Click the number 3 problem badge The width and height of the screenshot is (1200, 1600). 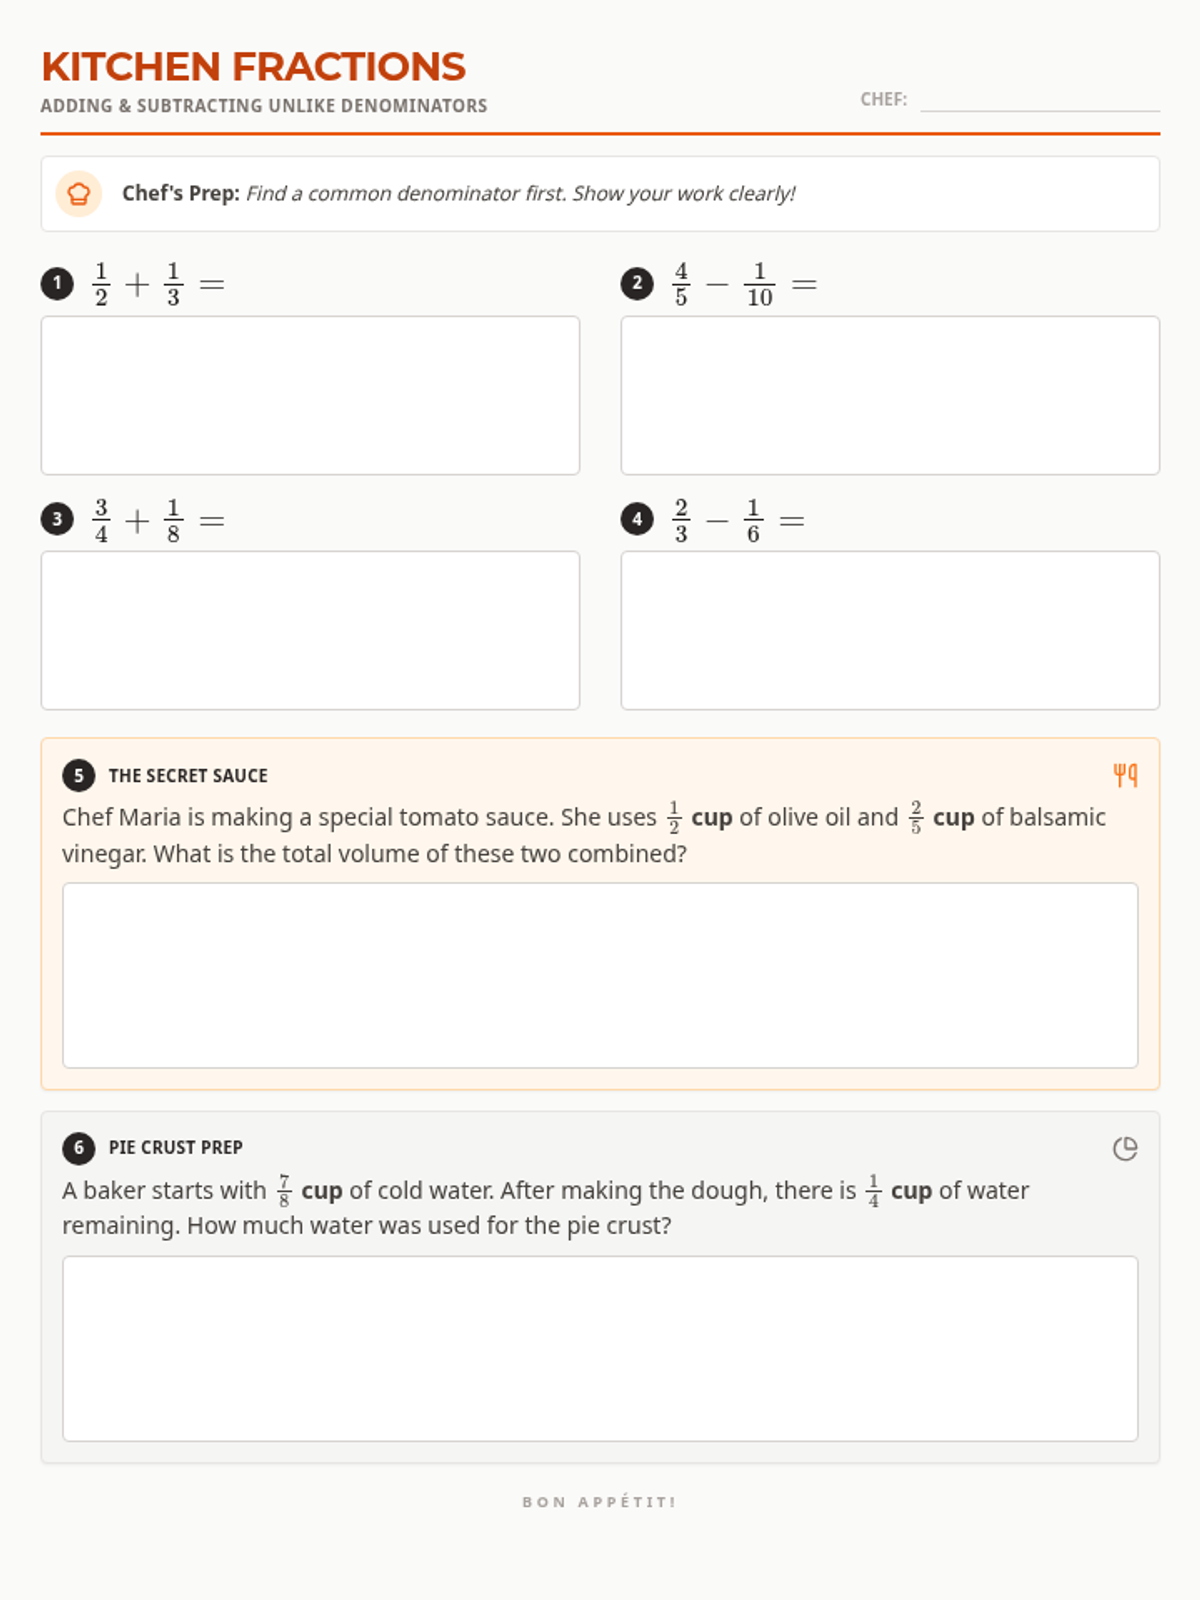(57, 519)
